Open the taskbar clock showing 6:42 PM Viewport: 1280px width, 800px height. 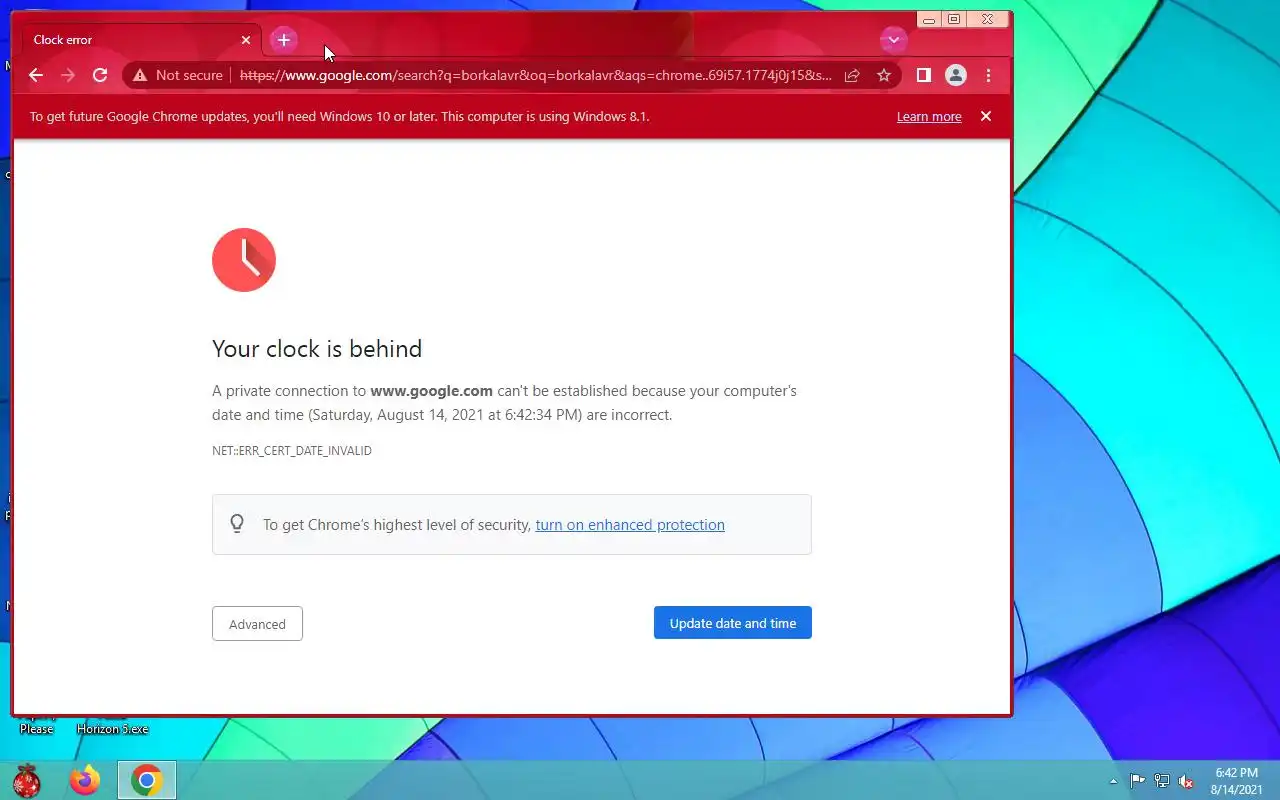point(1236,781)
